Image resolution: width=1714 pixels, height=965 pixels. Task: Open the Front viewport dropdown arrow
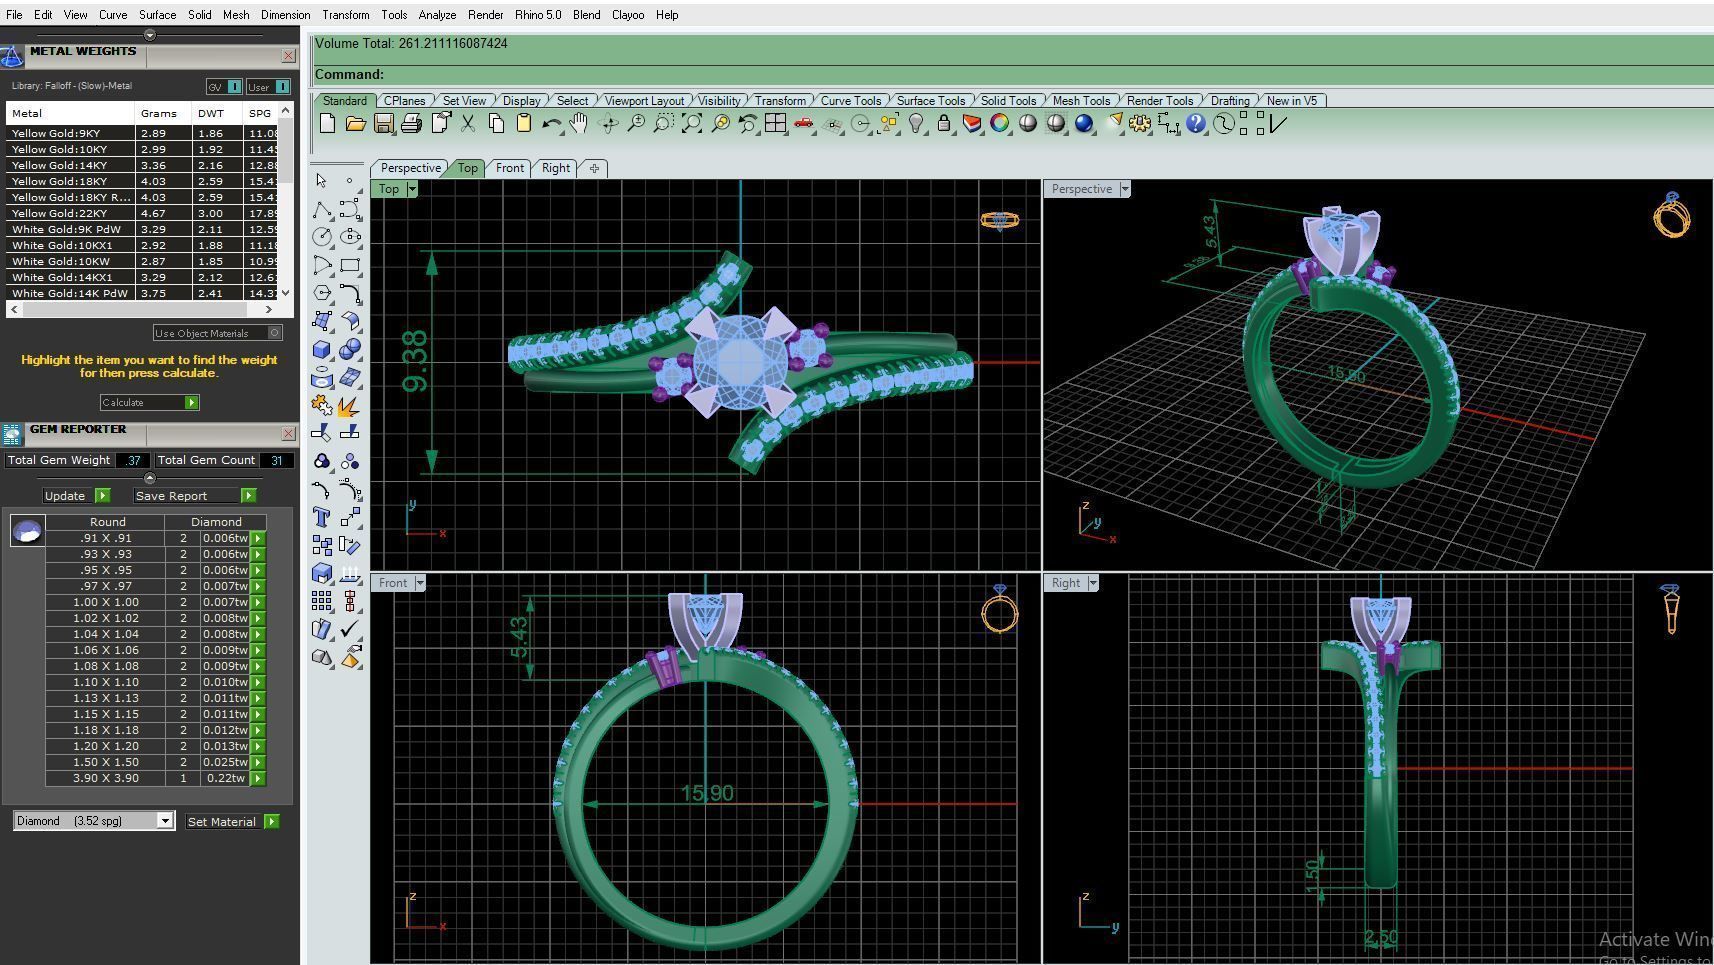coord(420,583)
